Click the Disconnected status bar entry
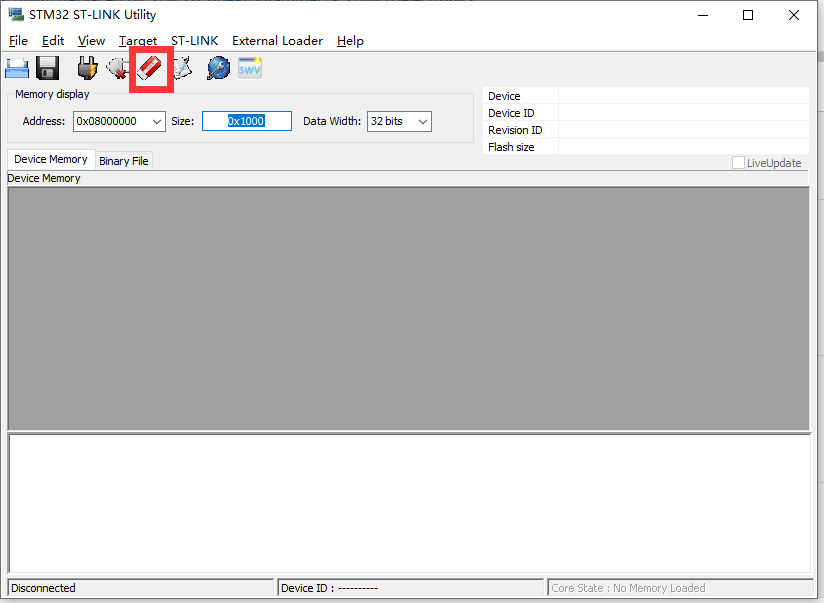The width and height of the screenshot is (824, 603). 141,588
